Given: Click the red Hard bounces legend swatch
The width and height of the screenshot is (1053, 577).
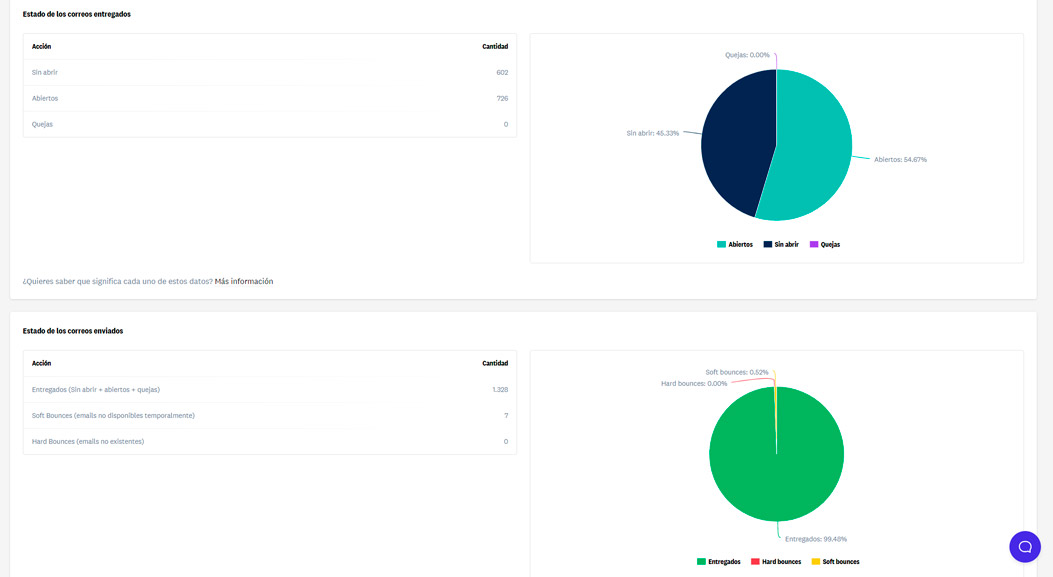Looking at the screenshot, I should click(x=755, y=562).
